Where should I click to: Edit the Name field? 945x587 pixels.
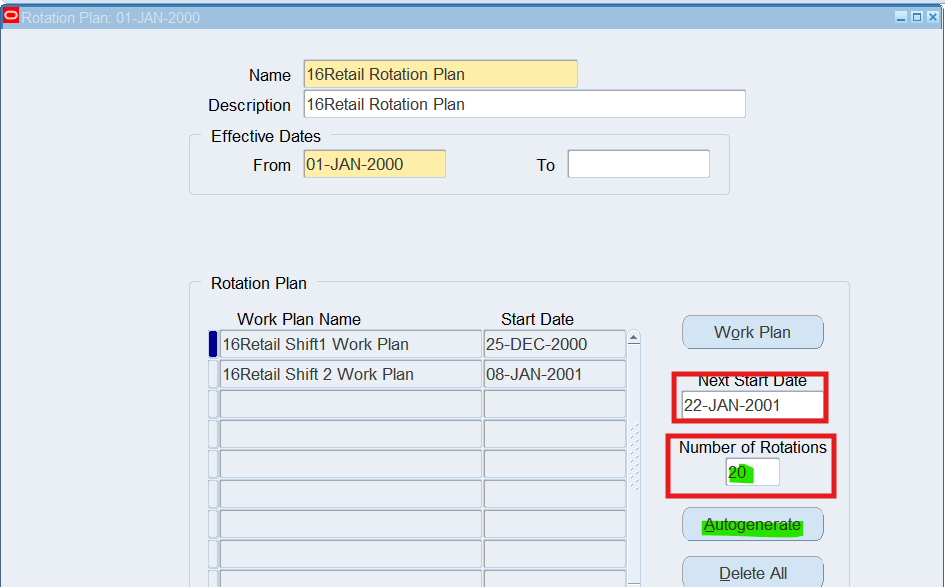pos(440,74)
